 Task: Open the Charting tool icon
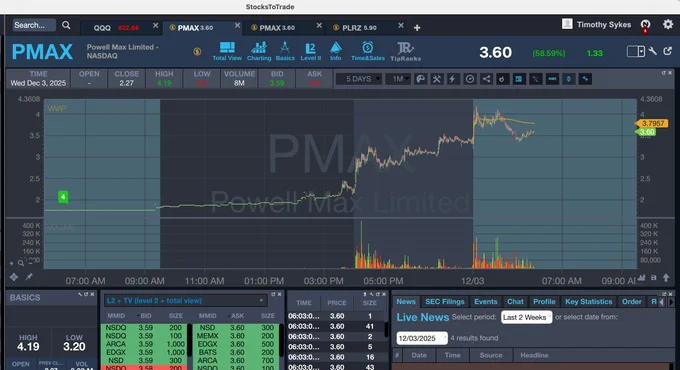click(x=259, y=51)
